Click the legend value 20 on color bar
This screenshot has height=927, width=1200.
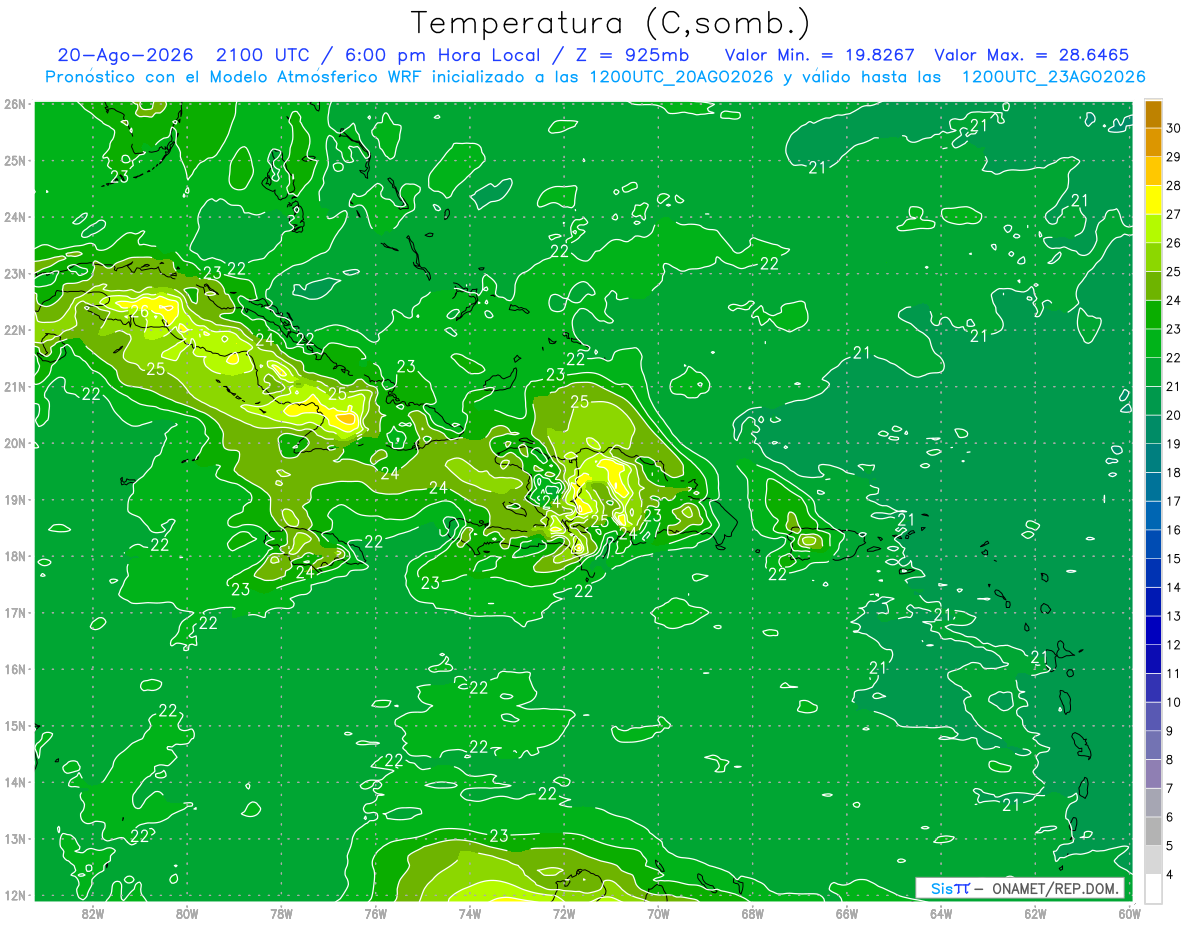[1174, 415]
